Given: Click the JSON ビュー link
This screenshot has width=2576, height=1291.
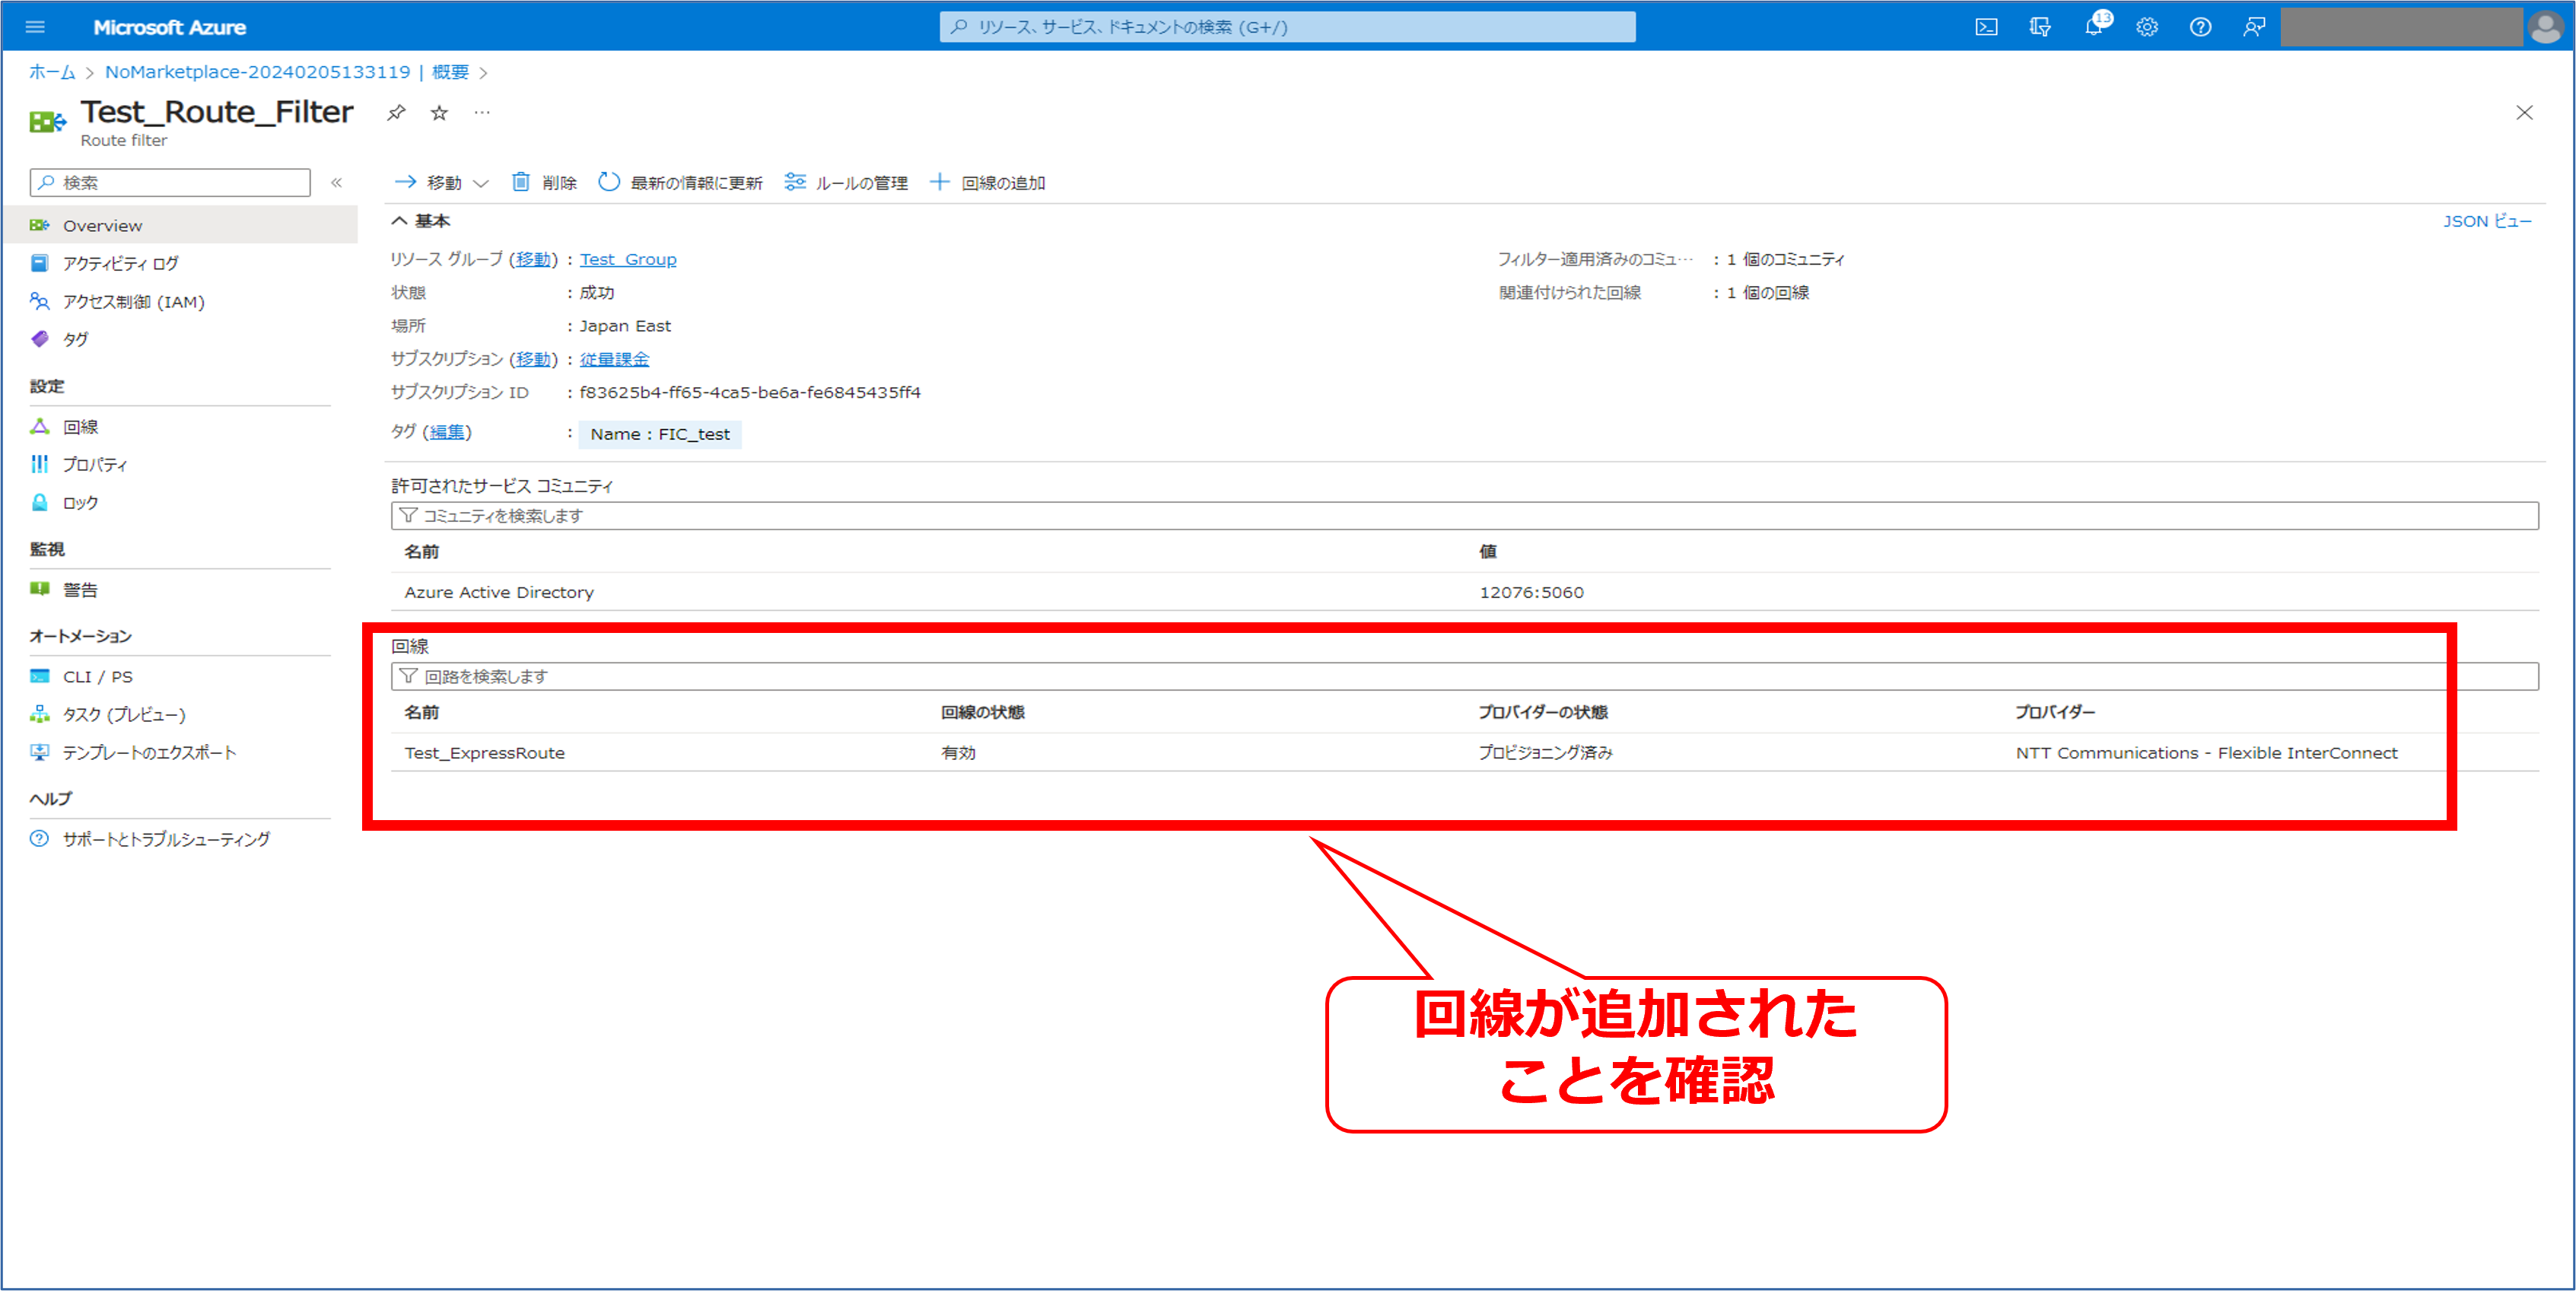Looking at the screenshot, I should click(2486, 221).
